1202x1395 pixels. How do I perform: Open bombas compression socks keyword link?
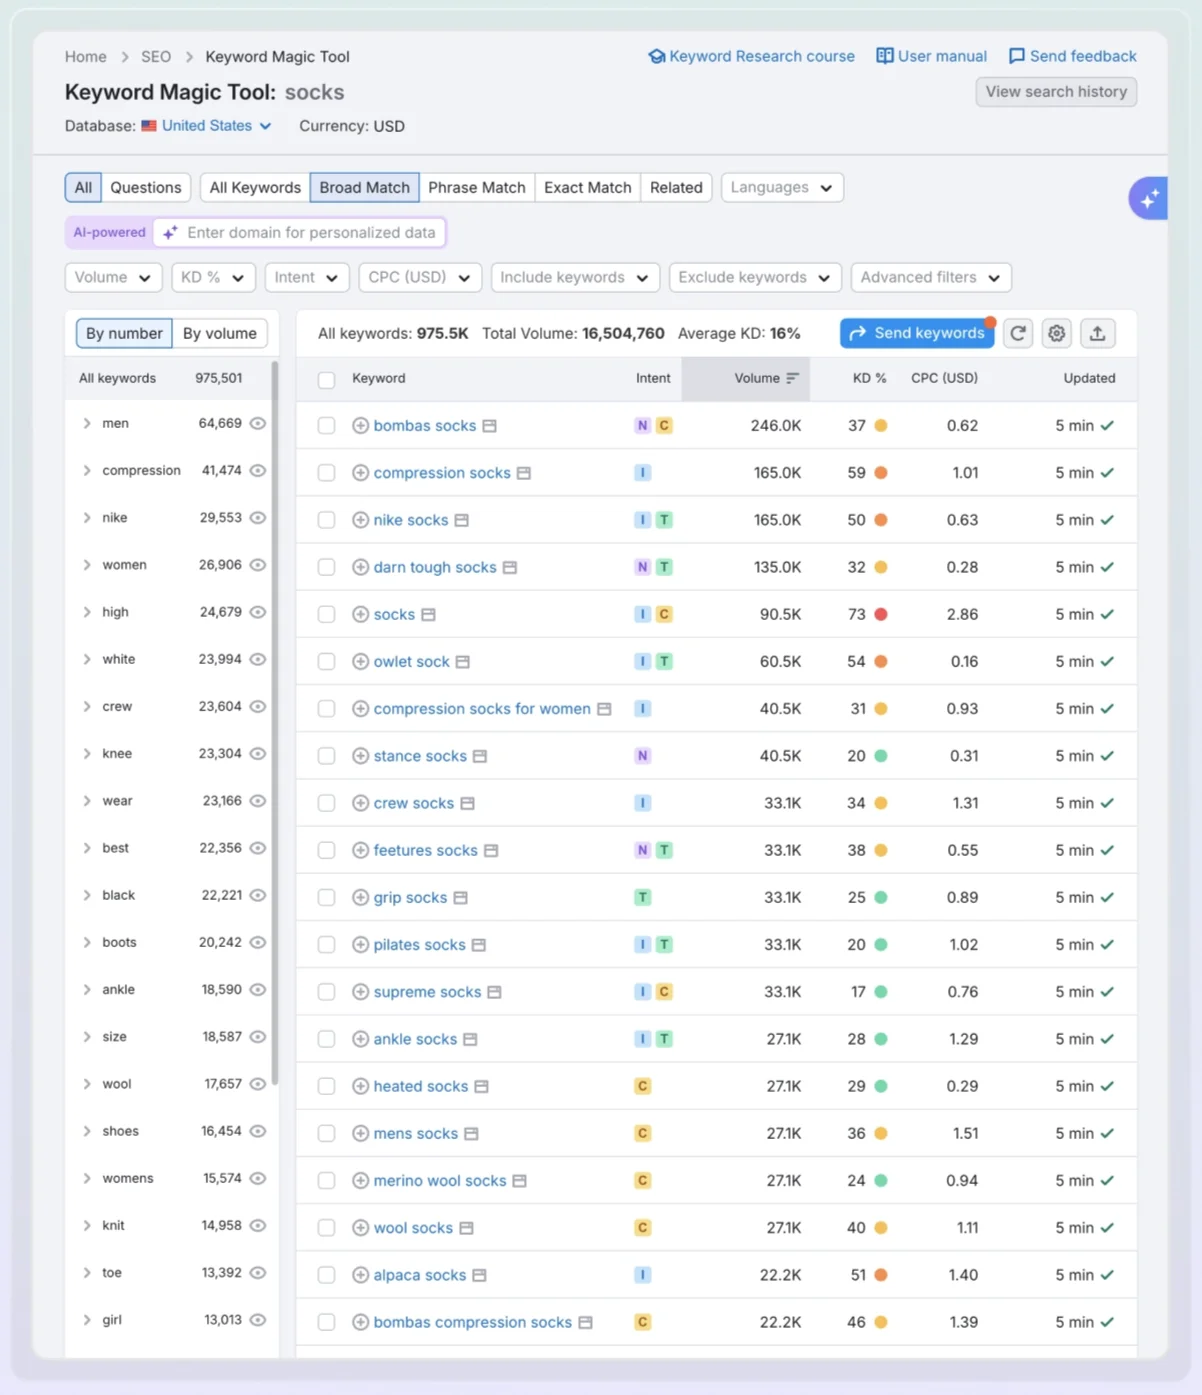click(473, 1322)
